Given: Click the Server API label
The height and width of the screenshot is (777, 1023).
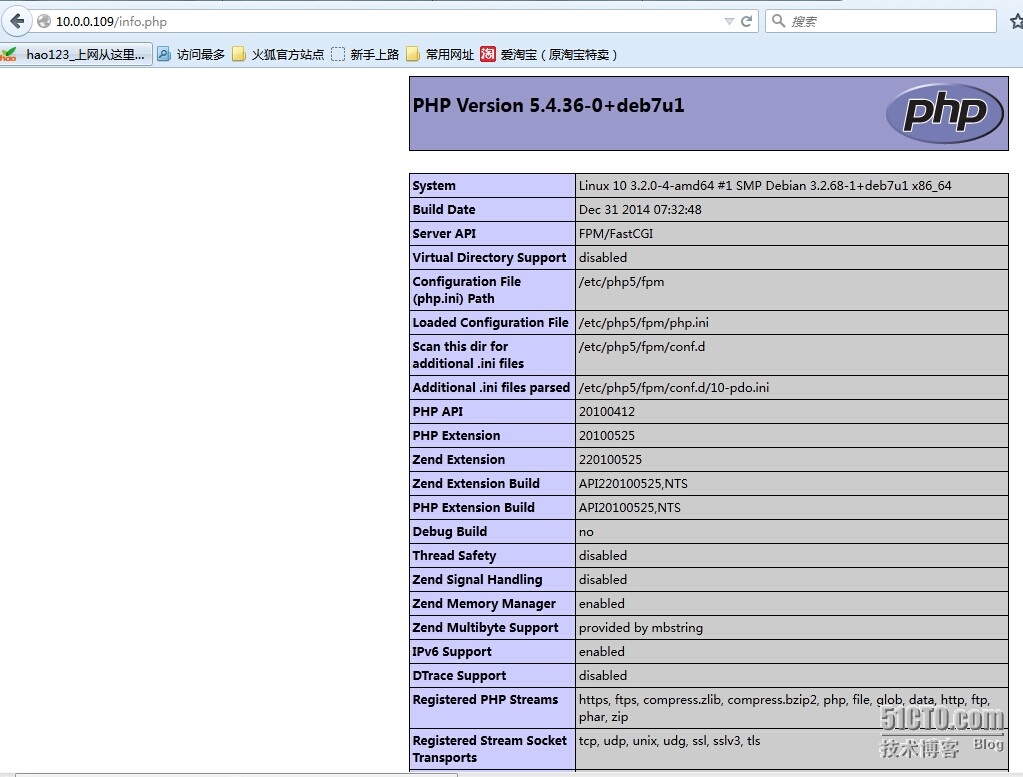Looking at the screenshot, I should [444, 234].
